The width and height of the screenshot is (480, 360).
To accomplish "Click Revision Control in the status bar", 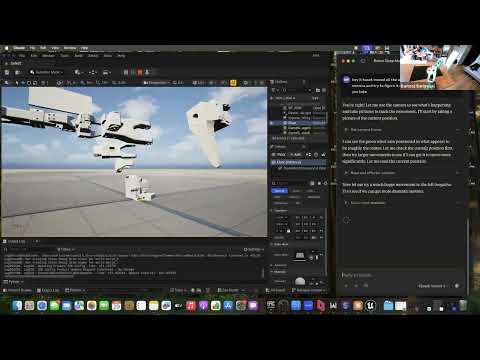I will pyautogui.click(x=309, y=290).
